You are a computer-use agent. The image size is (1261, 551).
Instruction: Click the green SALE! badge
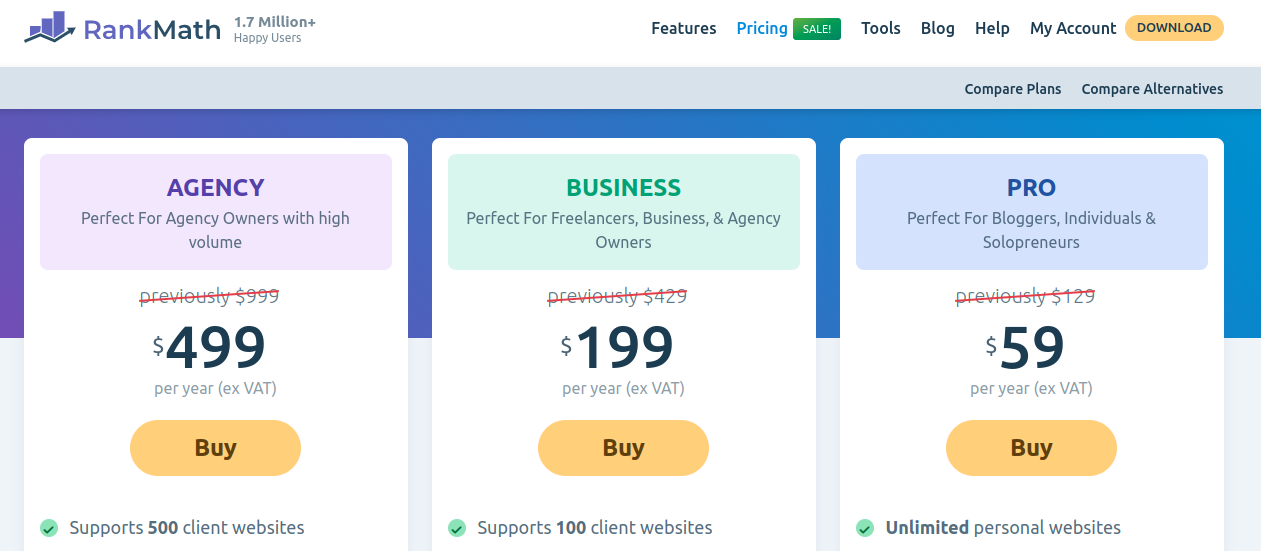[817, 29]
